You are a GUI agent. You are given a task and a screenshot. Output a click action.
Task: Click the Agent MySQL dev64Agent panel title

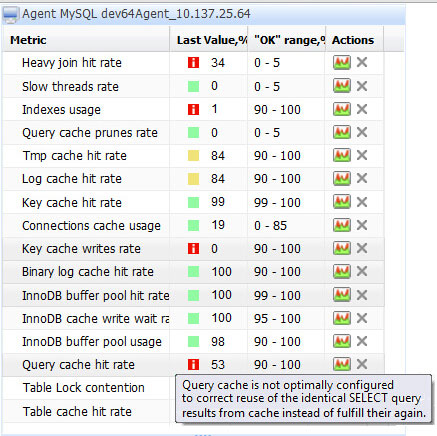(x=136, y=14)
